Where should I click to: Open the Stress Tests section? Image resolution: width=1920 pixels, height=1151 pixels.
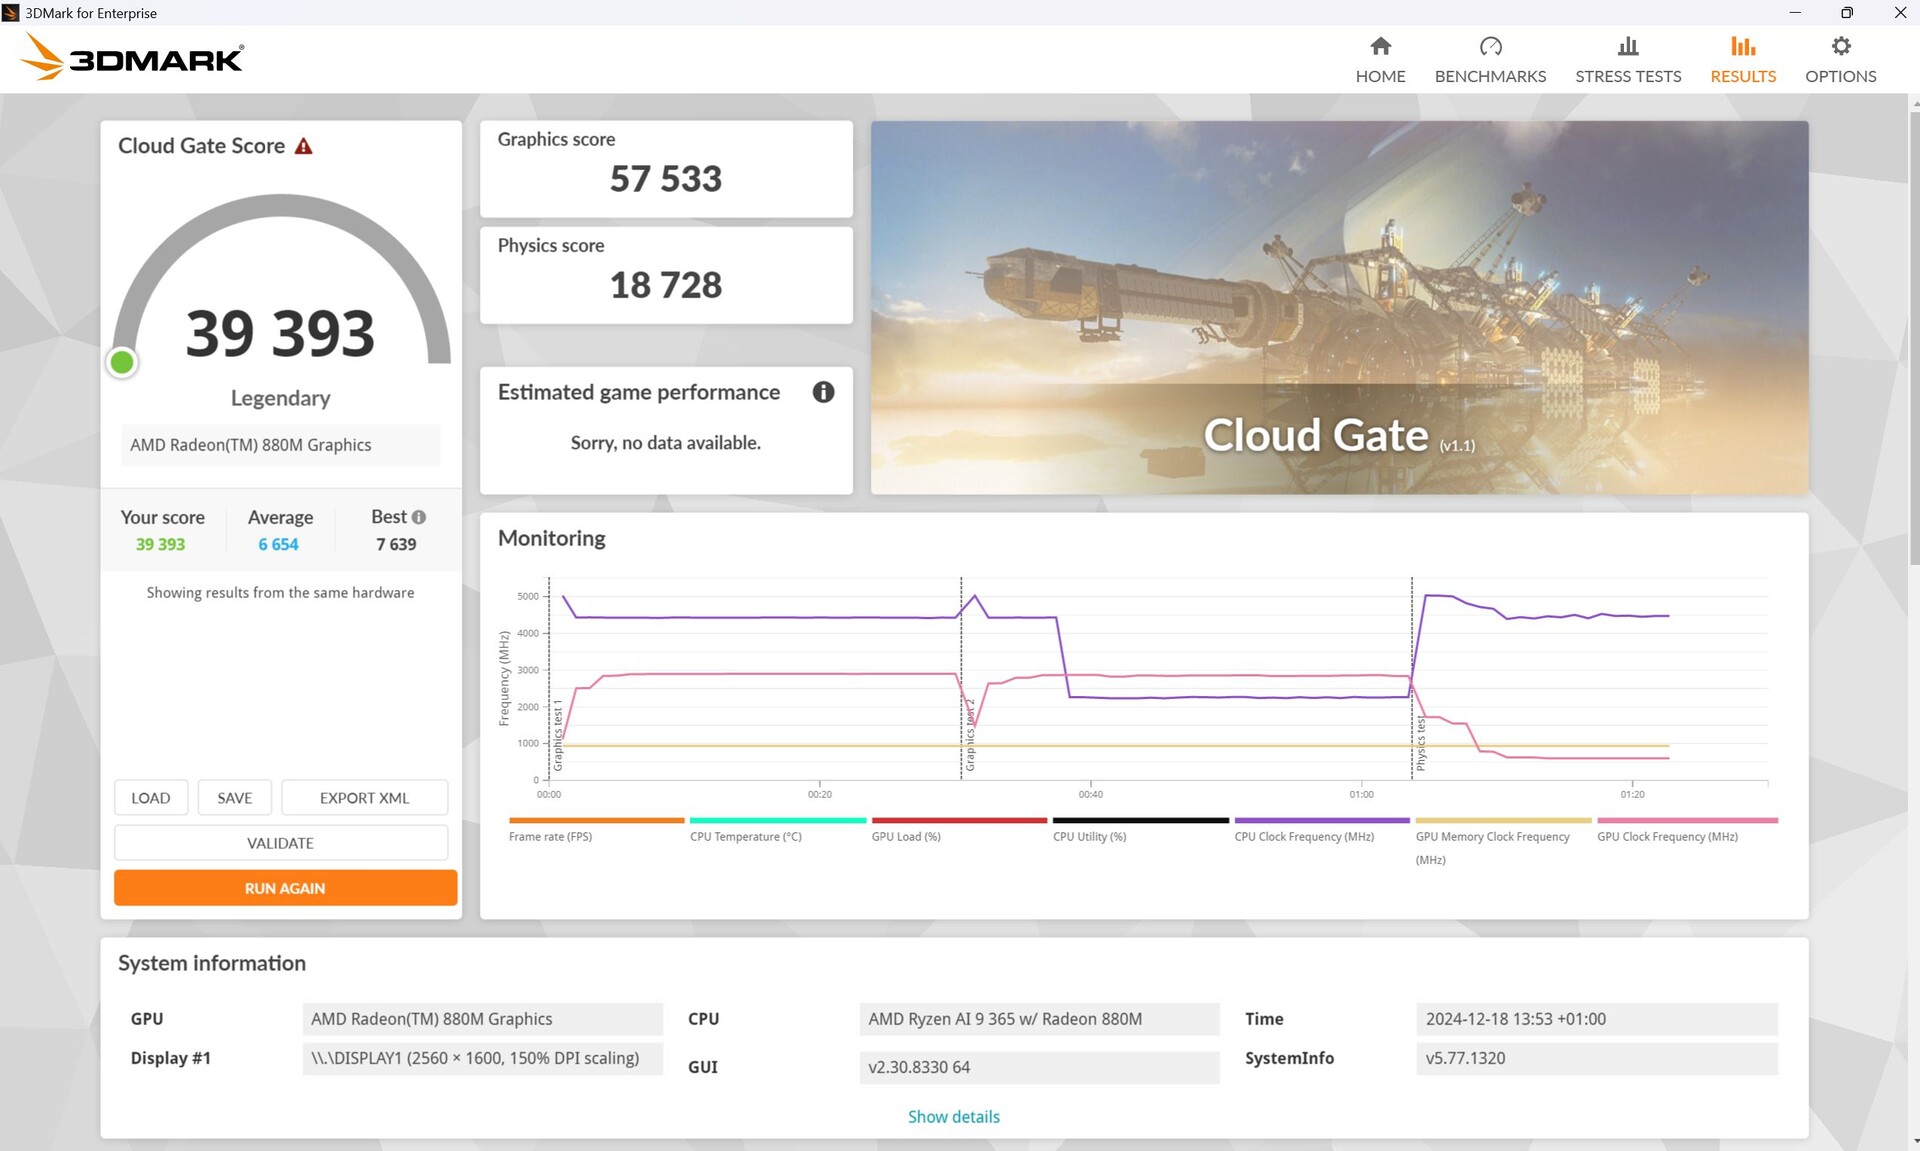1627,60
